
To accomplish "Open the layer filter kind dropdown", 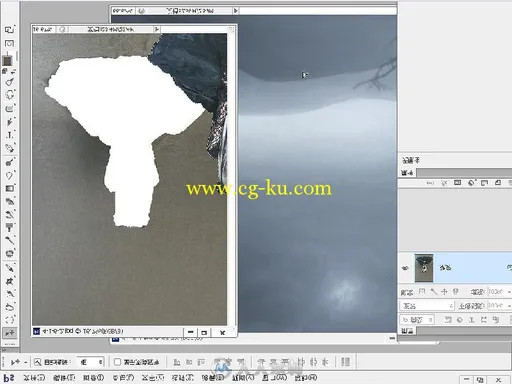I will pyautogui.click(x=417, y=320).
